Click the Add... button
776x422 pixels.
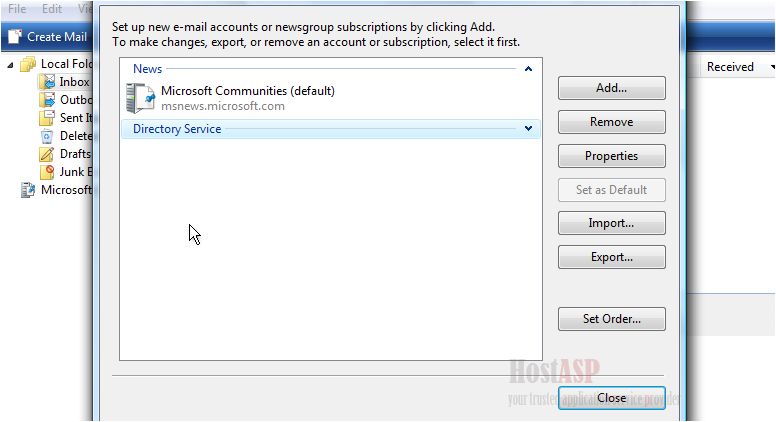pyautogui.click(x=612, y=88)
